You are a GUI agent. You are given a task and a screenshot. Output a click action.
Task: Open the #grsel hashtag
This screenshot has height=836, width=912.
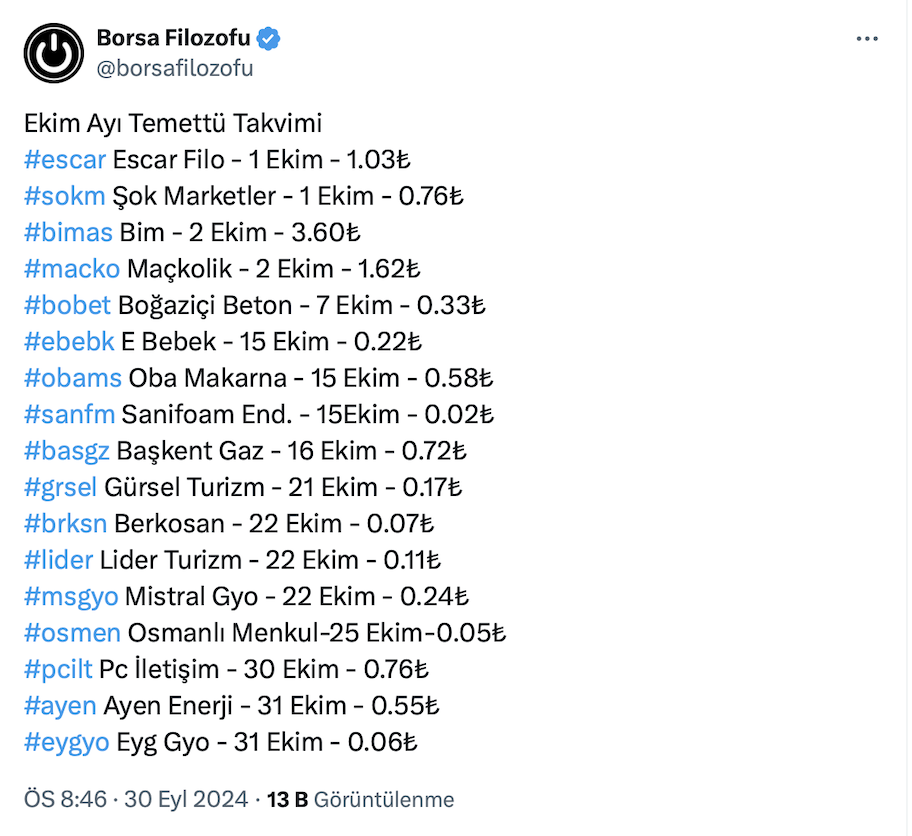(x=61, y=487)
